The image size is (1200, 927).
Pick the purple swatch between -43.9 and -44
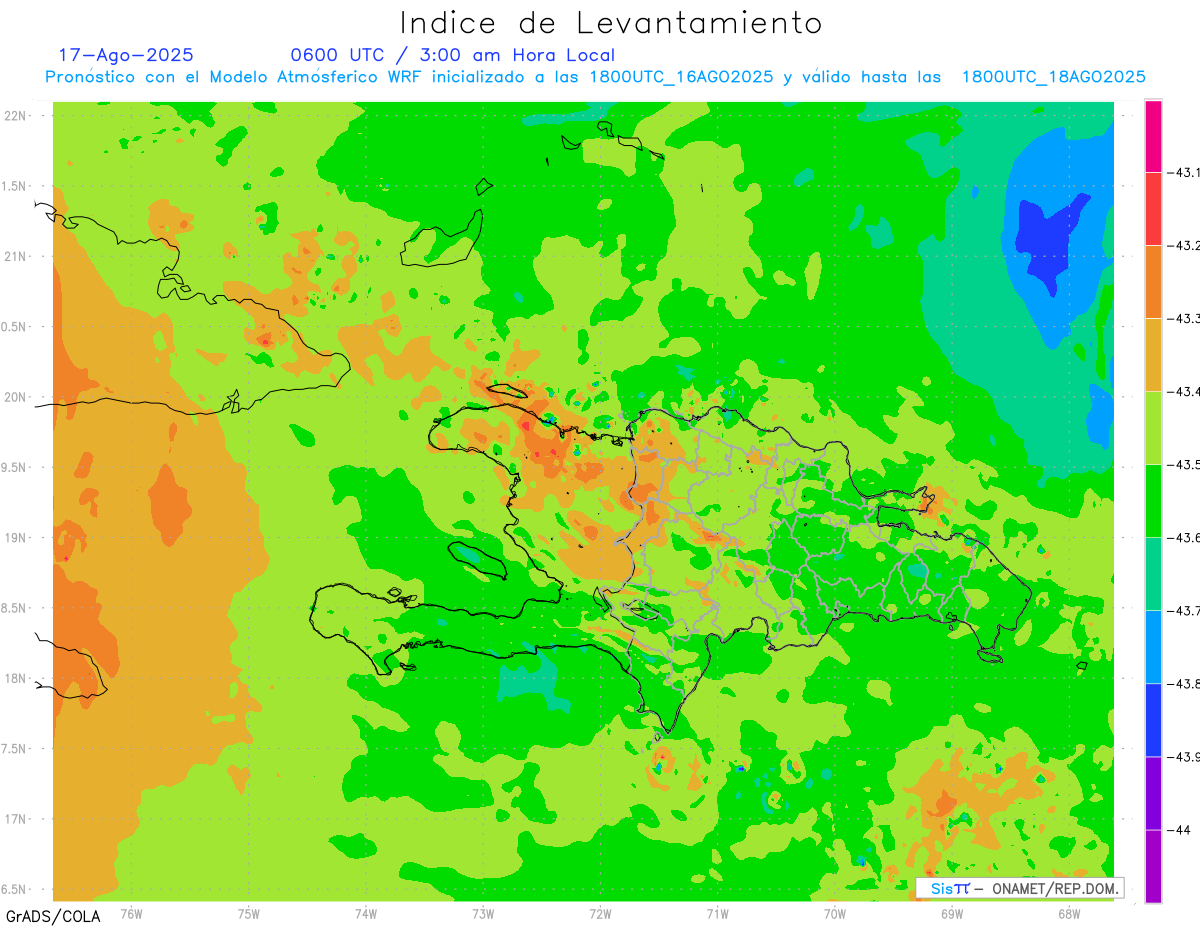(x=1153, y=793)
